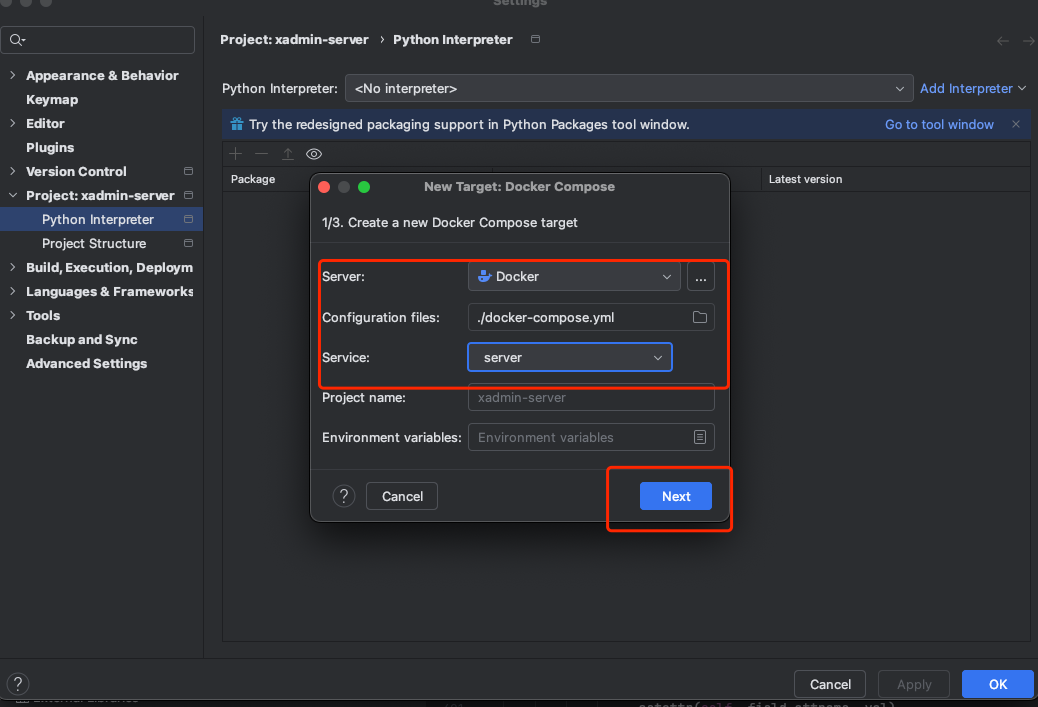1038x707 pixels.
Task: Open Add Interpreter menu
Action: [972, 88]
